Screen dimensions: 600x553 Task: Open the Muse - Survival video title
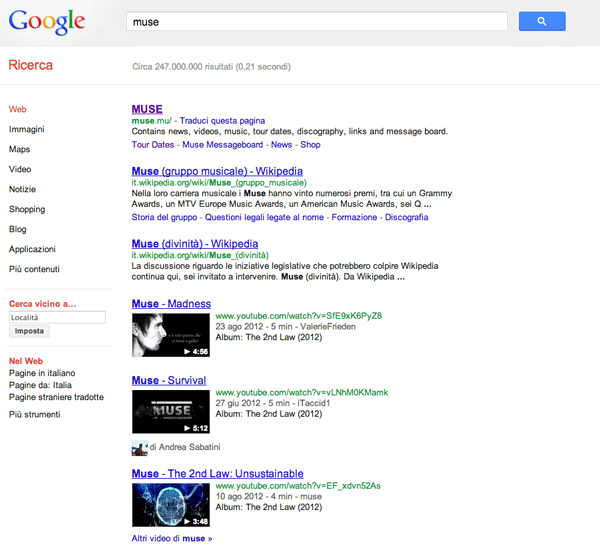[x=169, y=380]
